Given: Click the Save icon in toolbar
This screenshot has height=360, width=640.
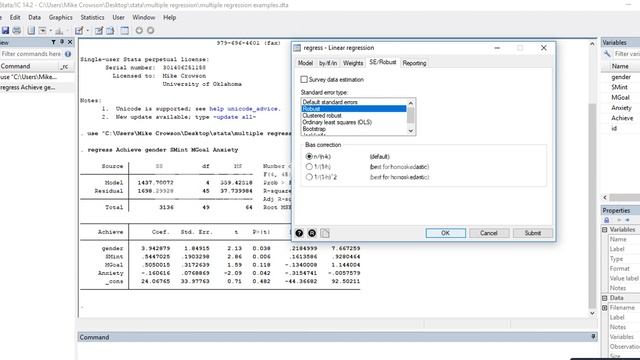Looking at the screenshot, I should pyautogui.click(x=5, y=31).
